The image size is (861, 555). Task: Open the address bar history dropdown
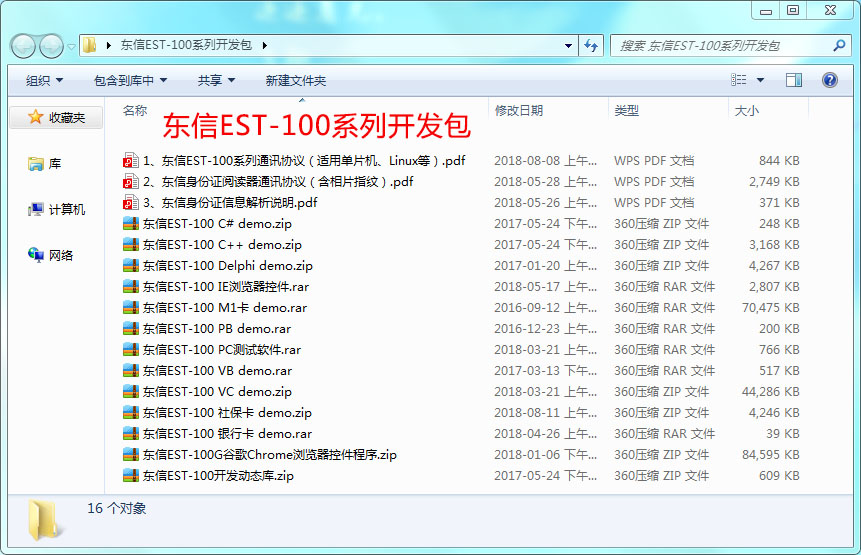pyautogui.click(x=568, y=46)
